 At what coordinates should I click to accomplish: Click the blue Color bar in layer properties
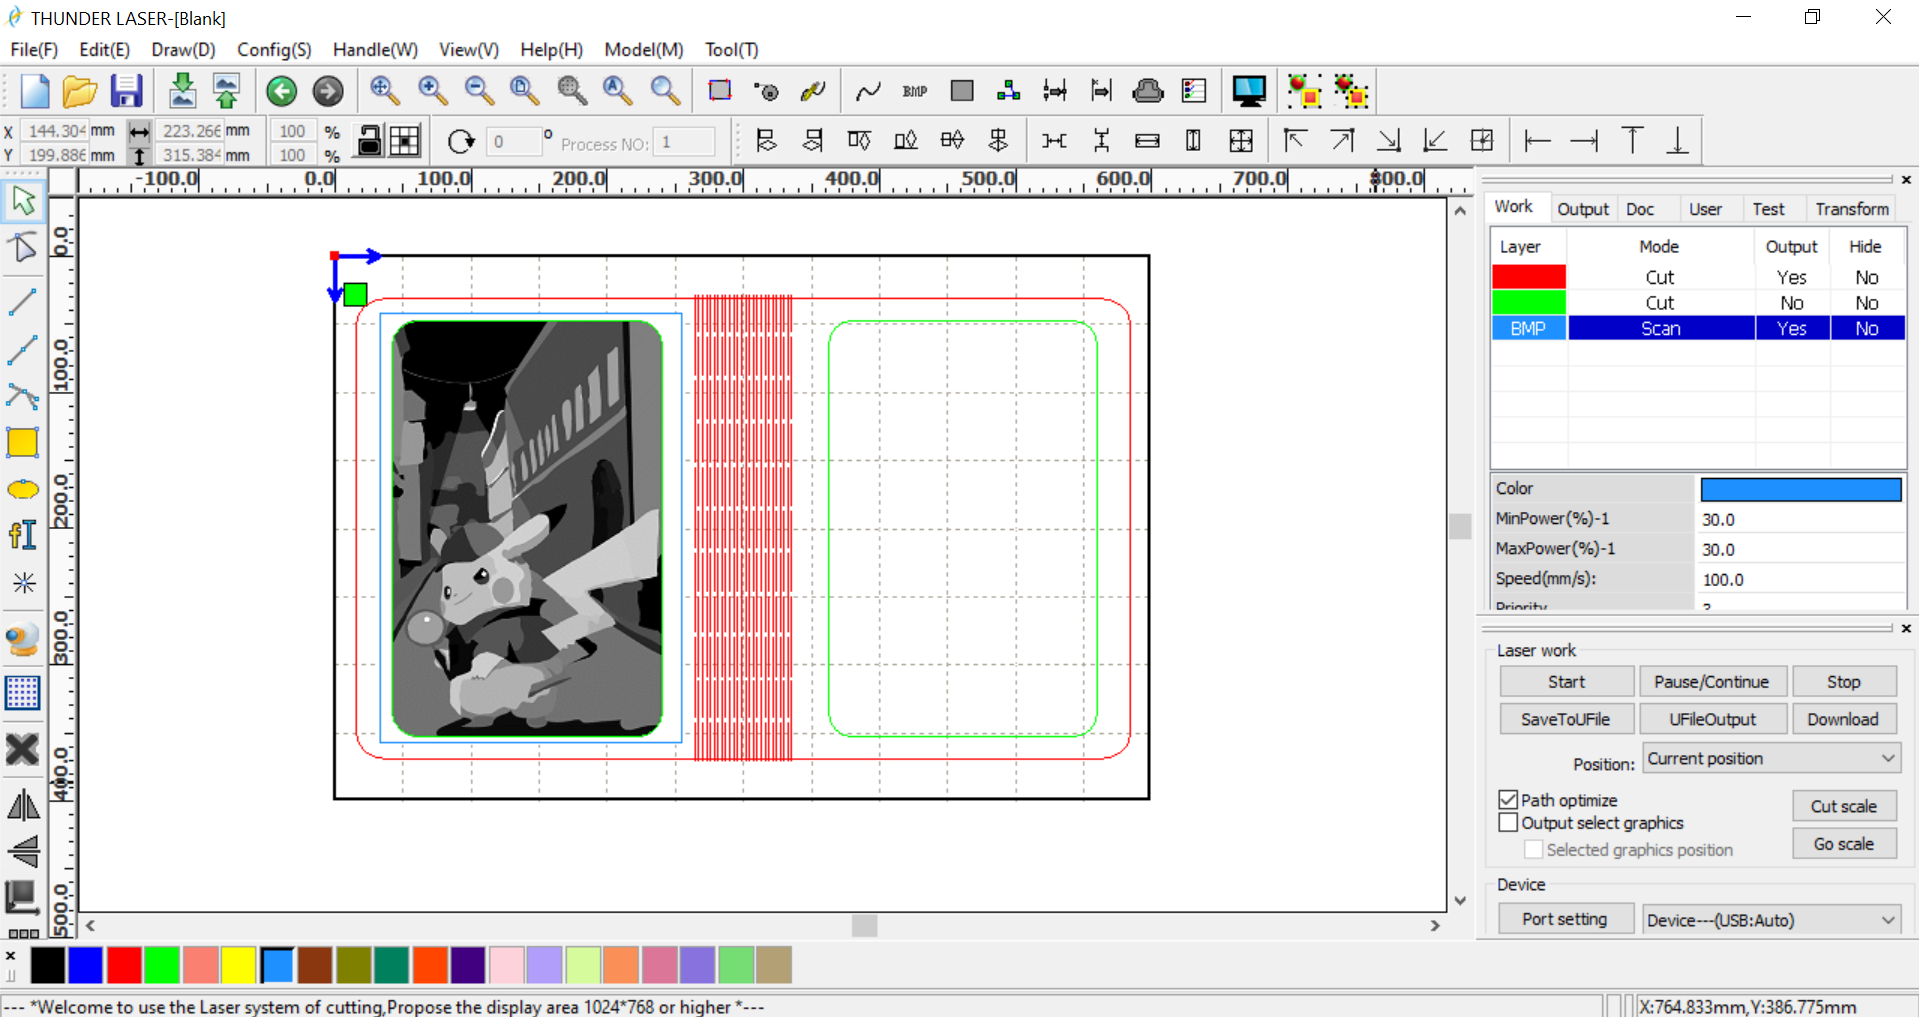pos(1801,489)
